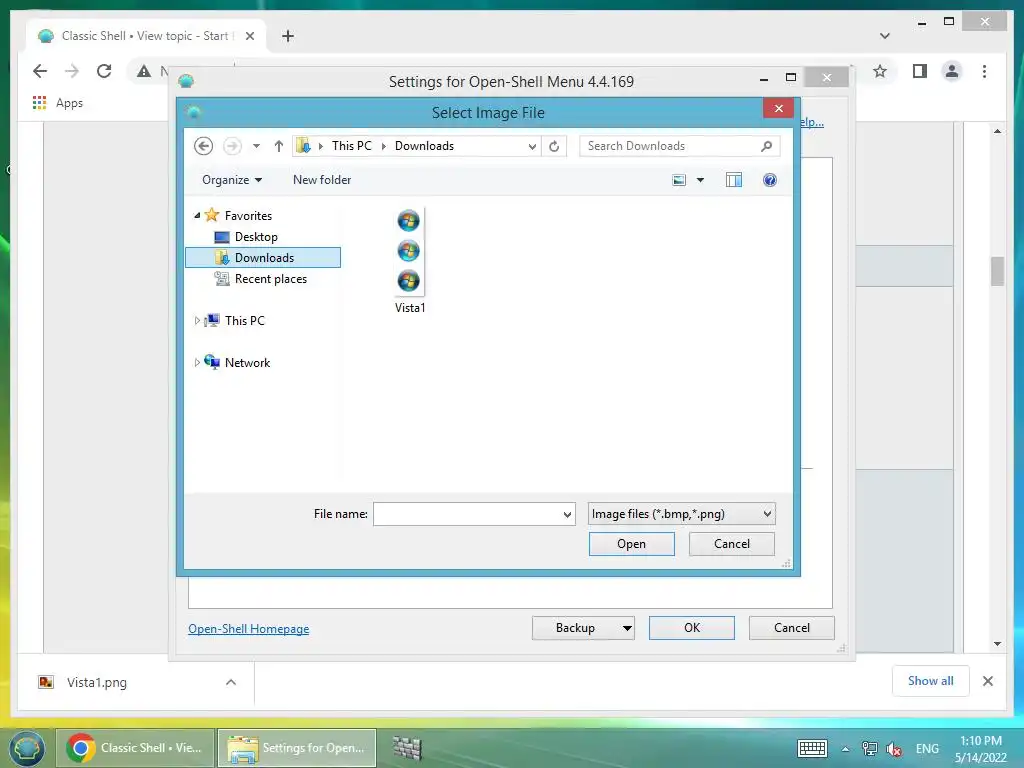Bookmark this page with the star

coord(880,71)
